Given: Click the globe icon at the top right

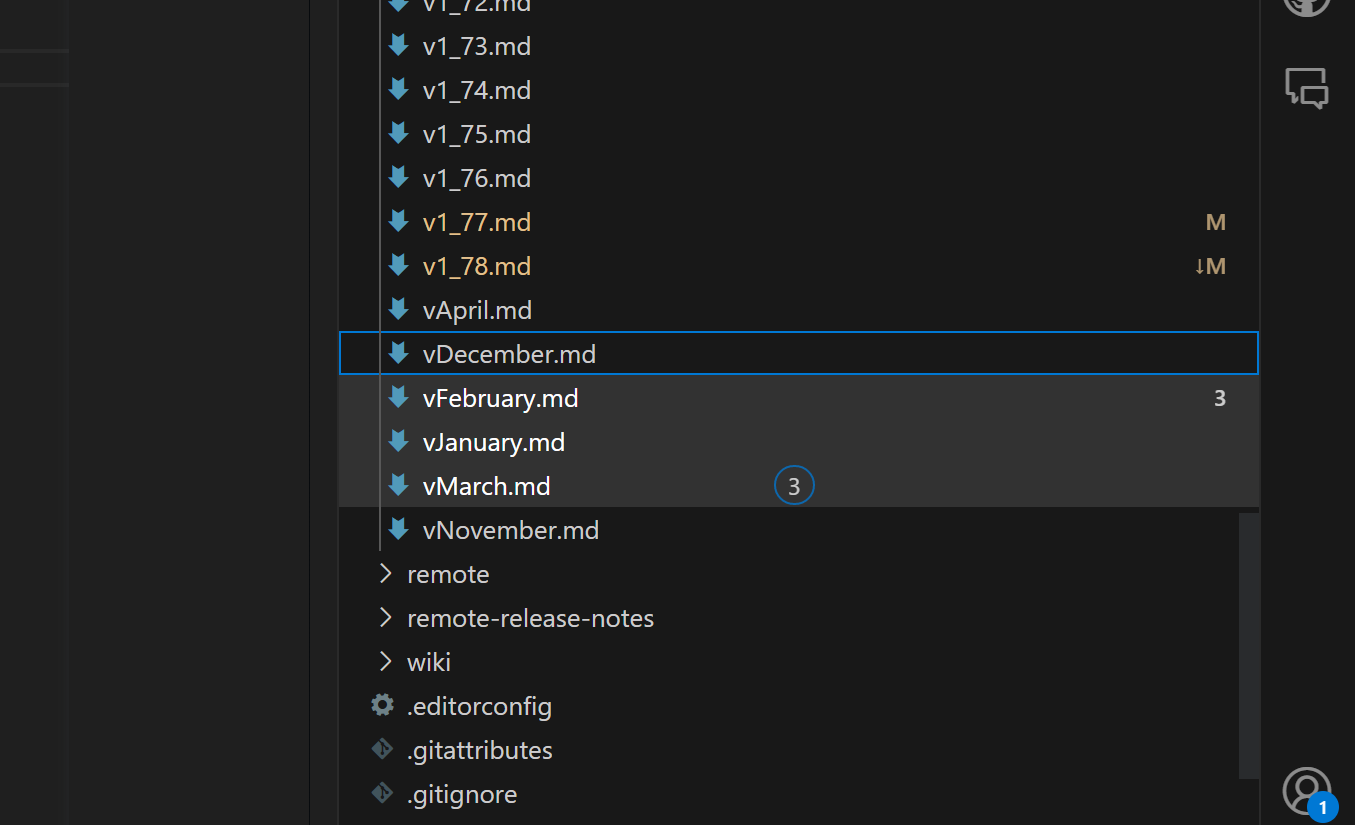Looking at the screenshot, I should click(x=1306, y=8).
